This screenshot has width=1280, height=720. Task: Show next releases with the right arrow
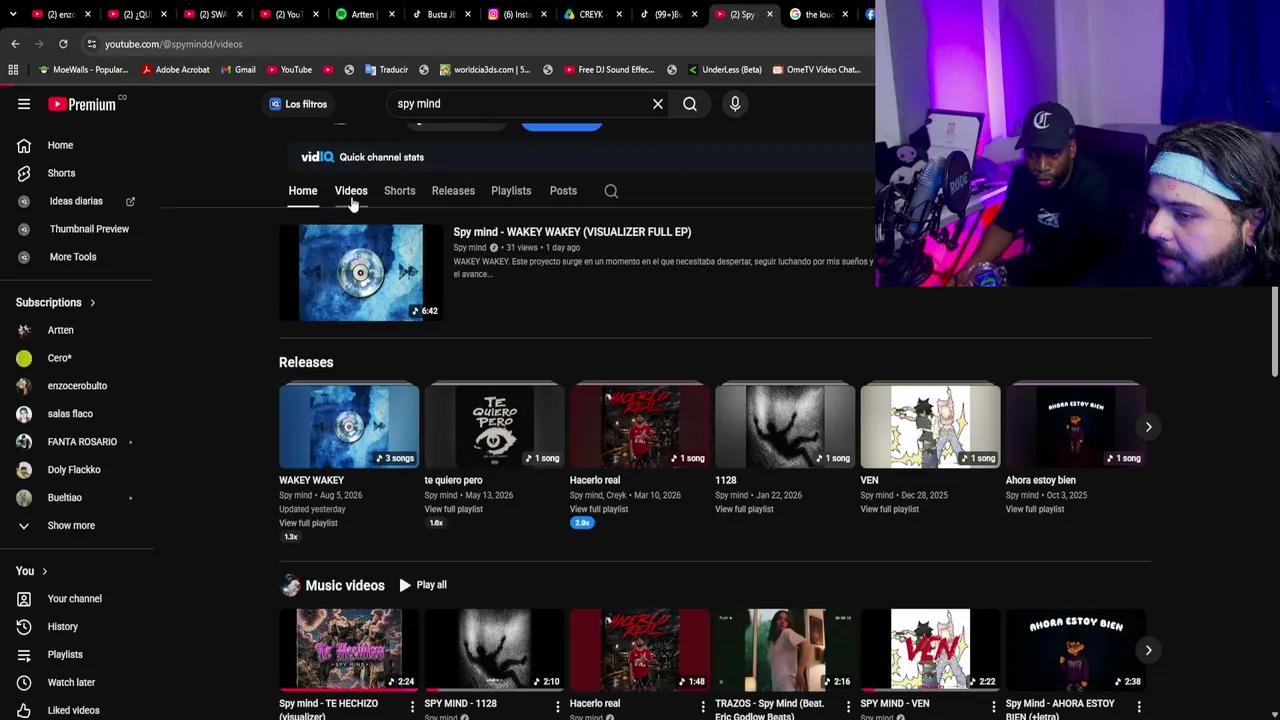(x=1148, y=427)
